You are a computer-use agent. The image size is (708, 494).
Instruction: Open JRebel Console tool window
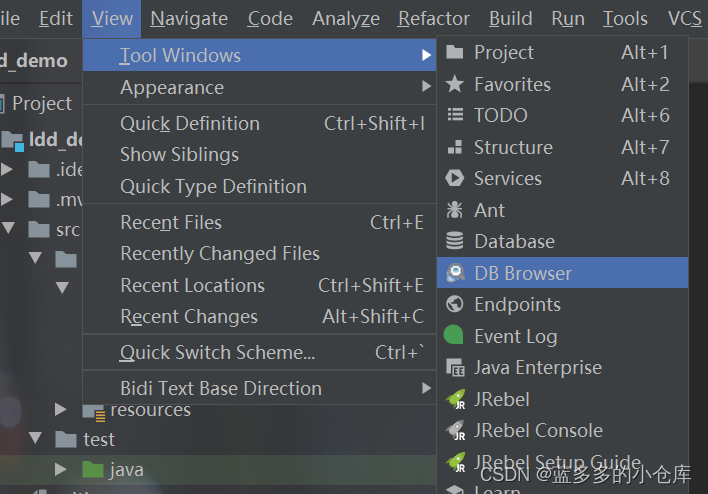(562, 430)
